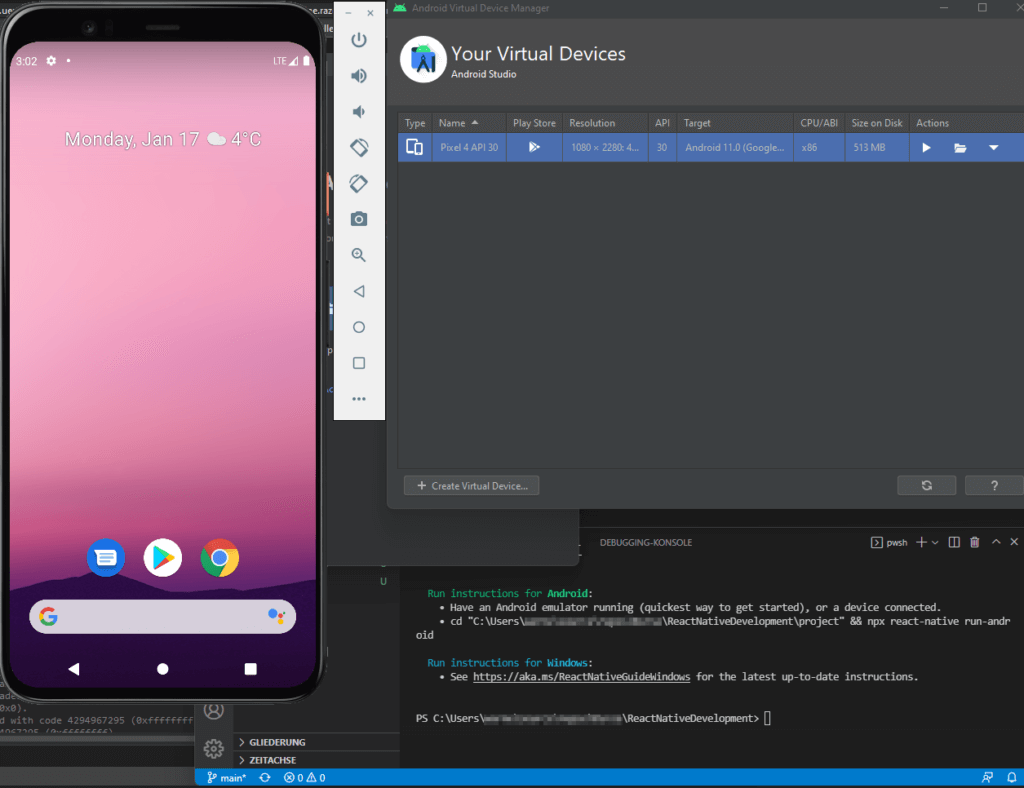Open recent apps on the emulator
This screenshot has width=1024, height=788.
coord(358,363)
